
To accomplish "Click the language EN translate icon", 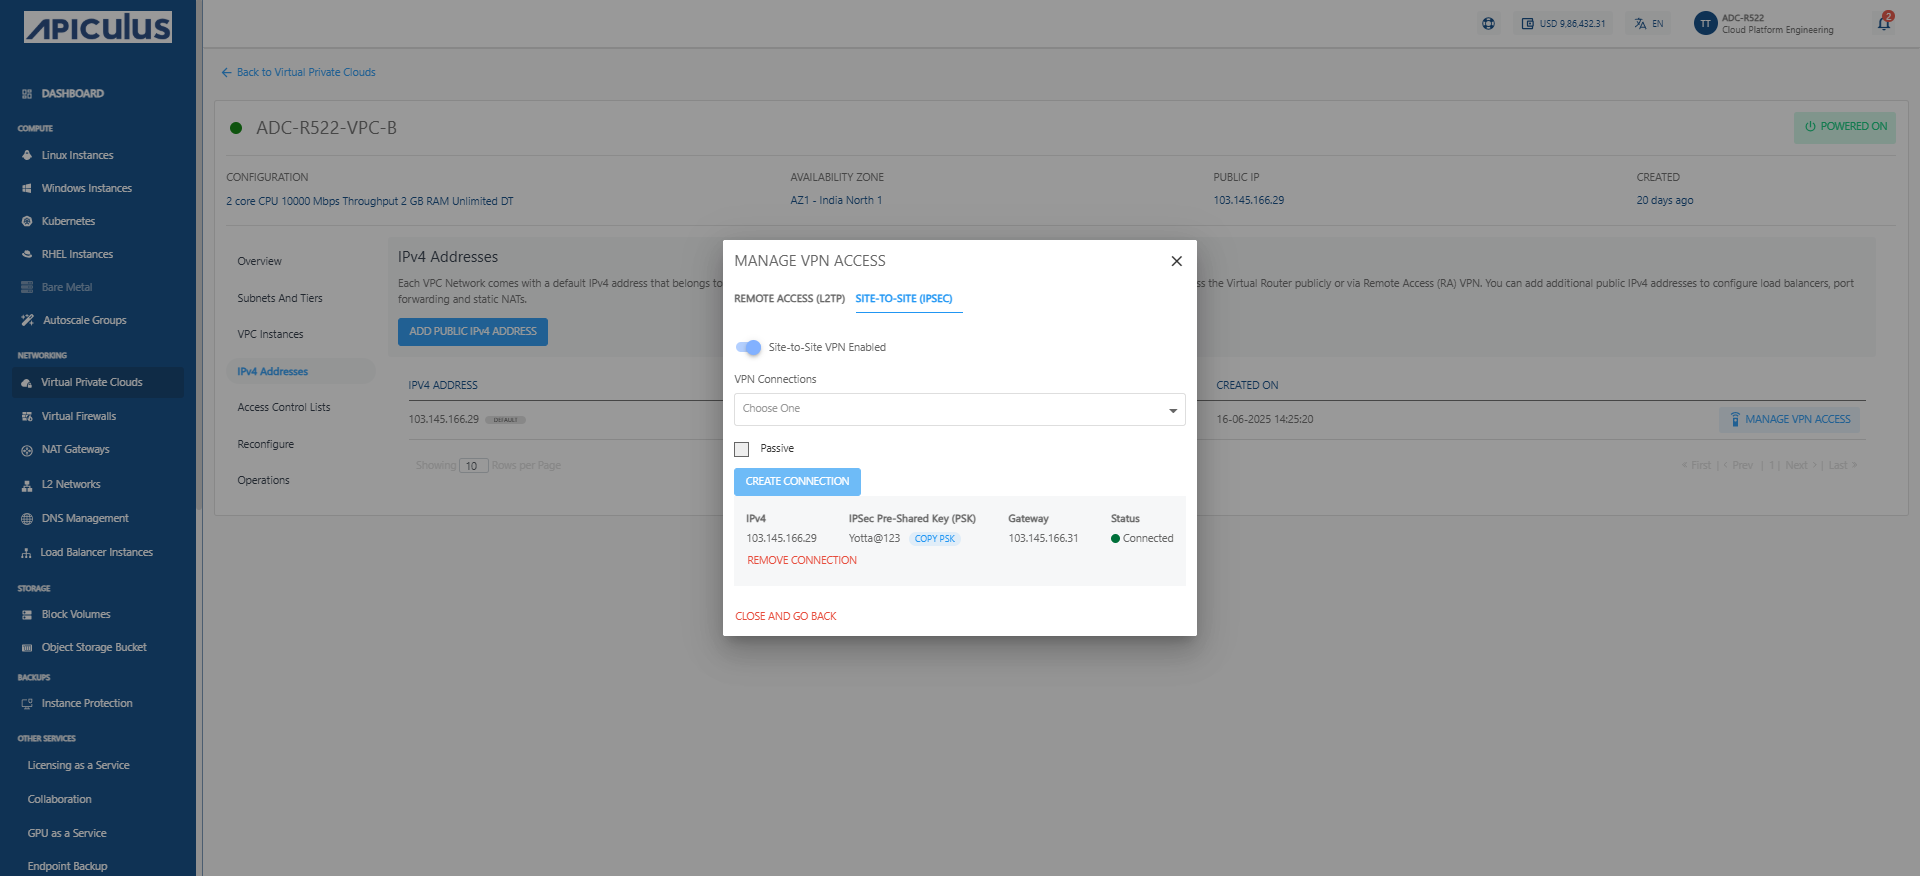I will tap(1640, 24).
